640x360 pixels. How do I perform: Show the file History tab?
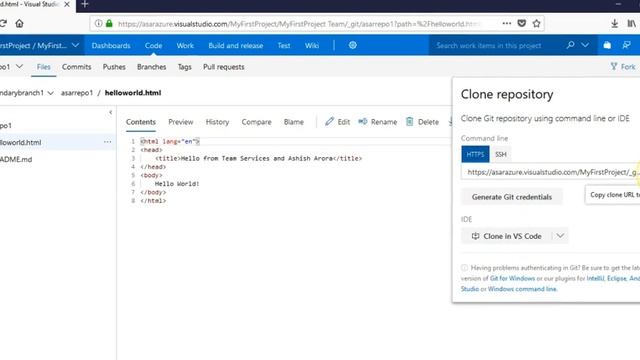[217, 122]
